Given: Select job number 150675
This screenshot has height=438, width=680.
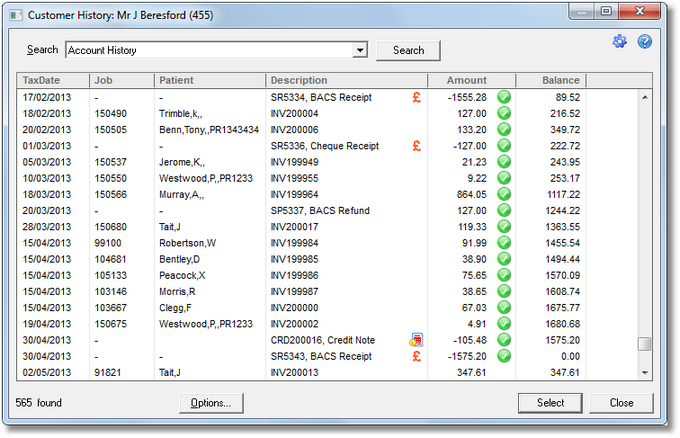Looking at the screenshot, I should click(111, 324).
